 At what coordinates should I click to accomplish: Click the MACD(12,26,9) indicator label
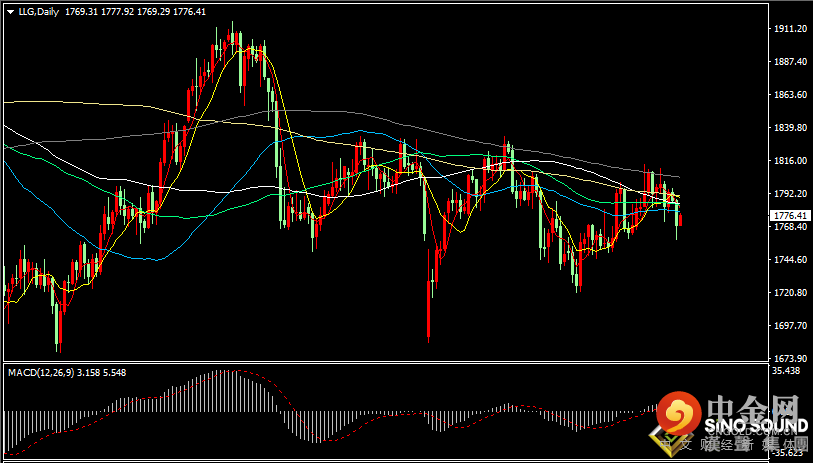click(40, 372)
